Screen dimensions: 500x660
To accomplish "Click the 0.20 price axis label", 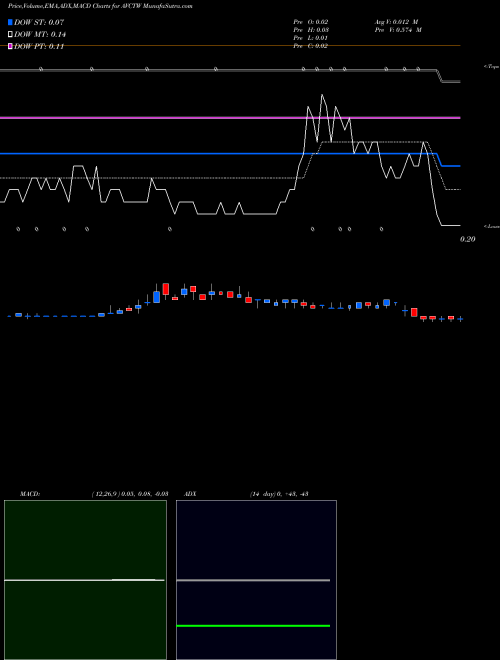I will (x=468, y=239).
